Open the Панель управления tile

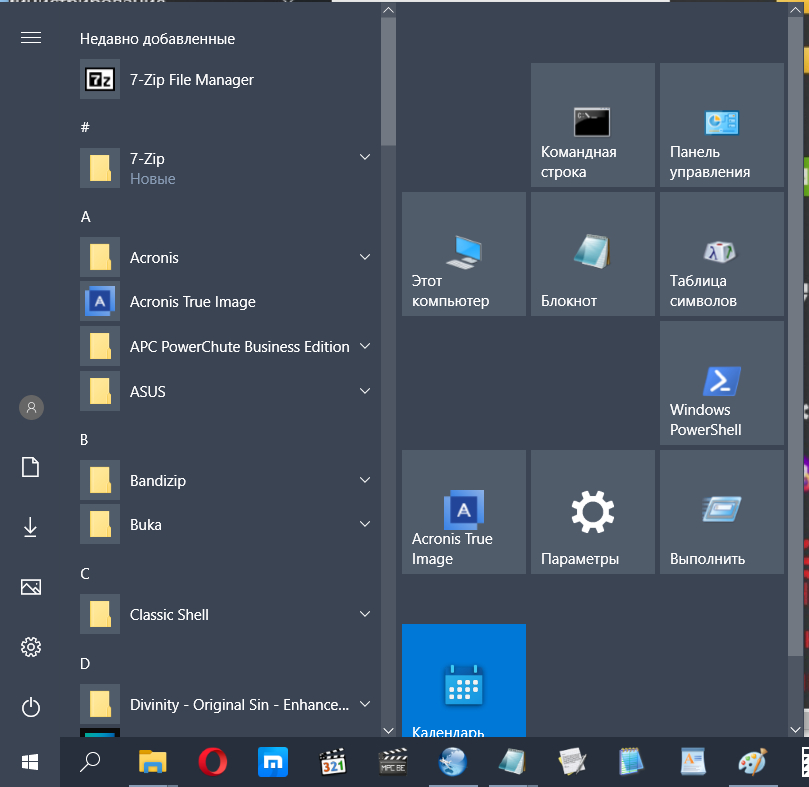click(722, 125)
